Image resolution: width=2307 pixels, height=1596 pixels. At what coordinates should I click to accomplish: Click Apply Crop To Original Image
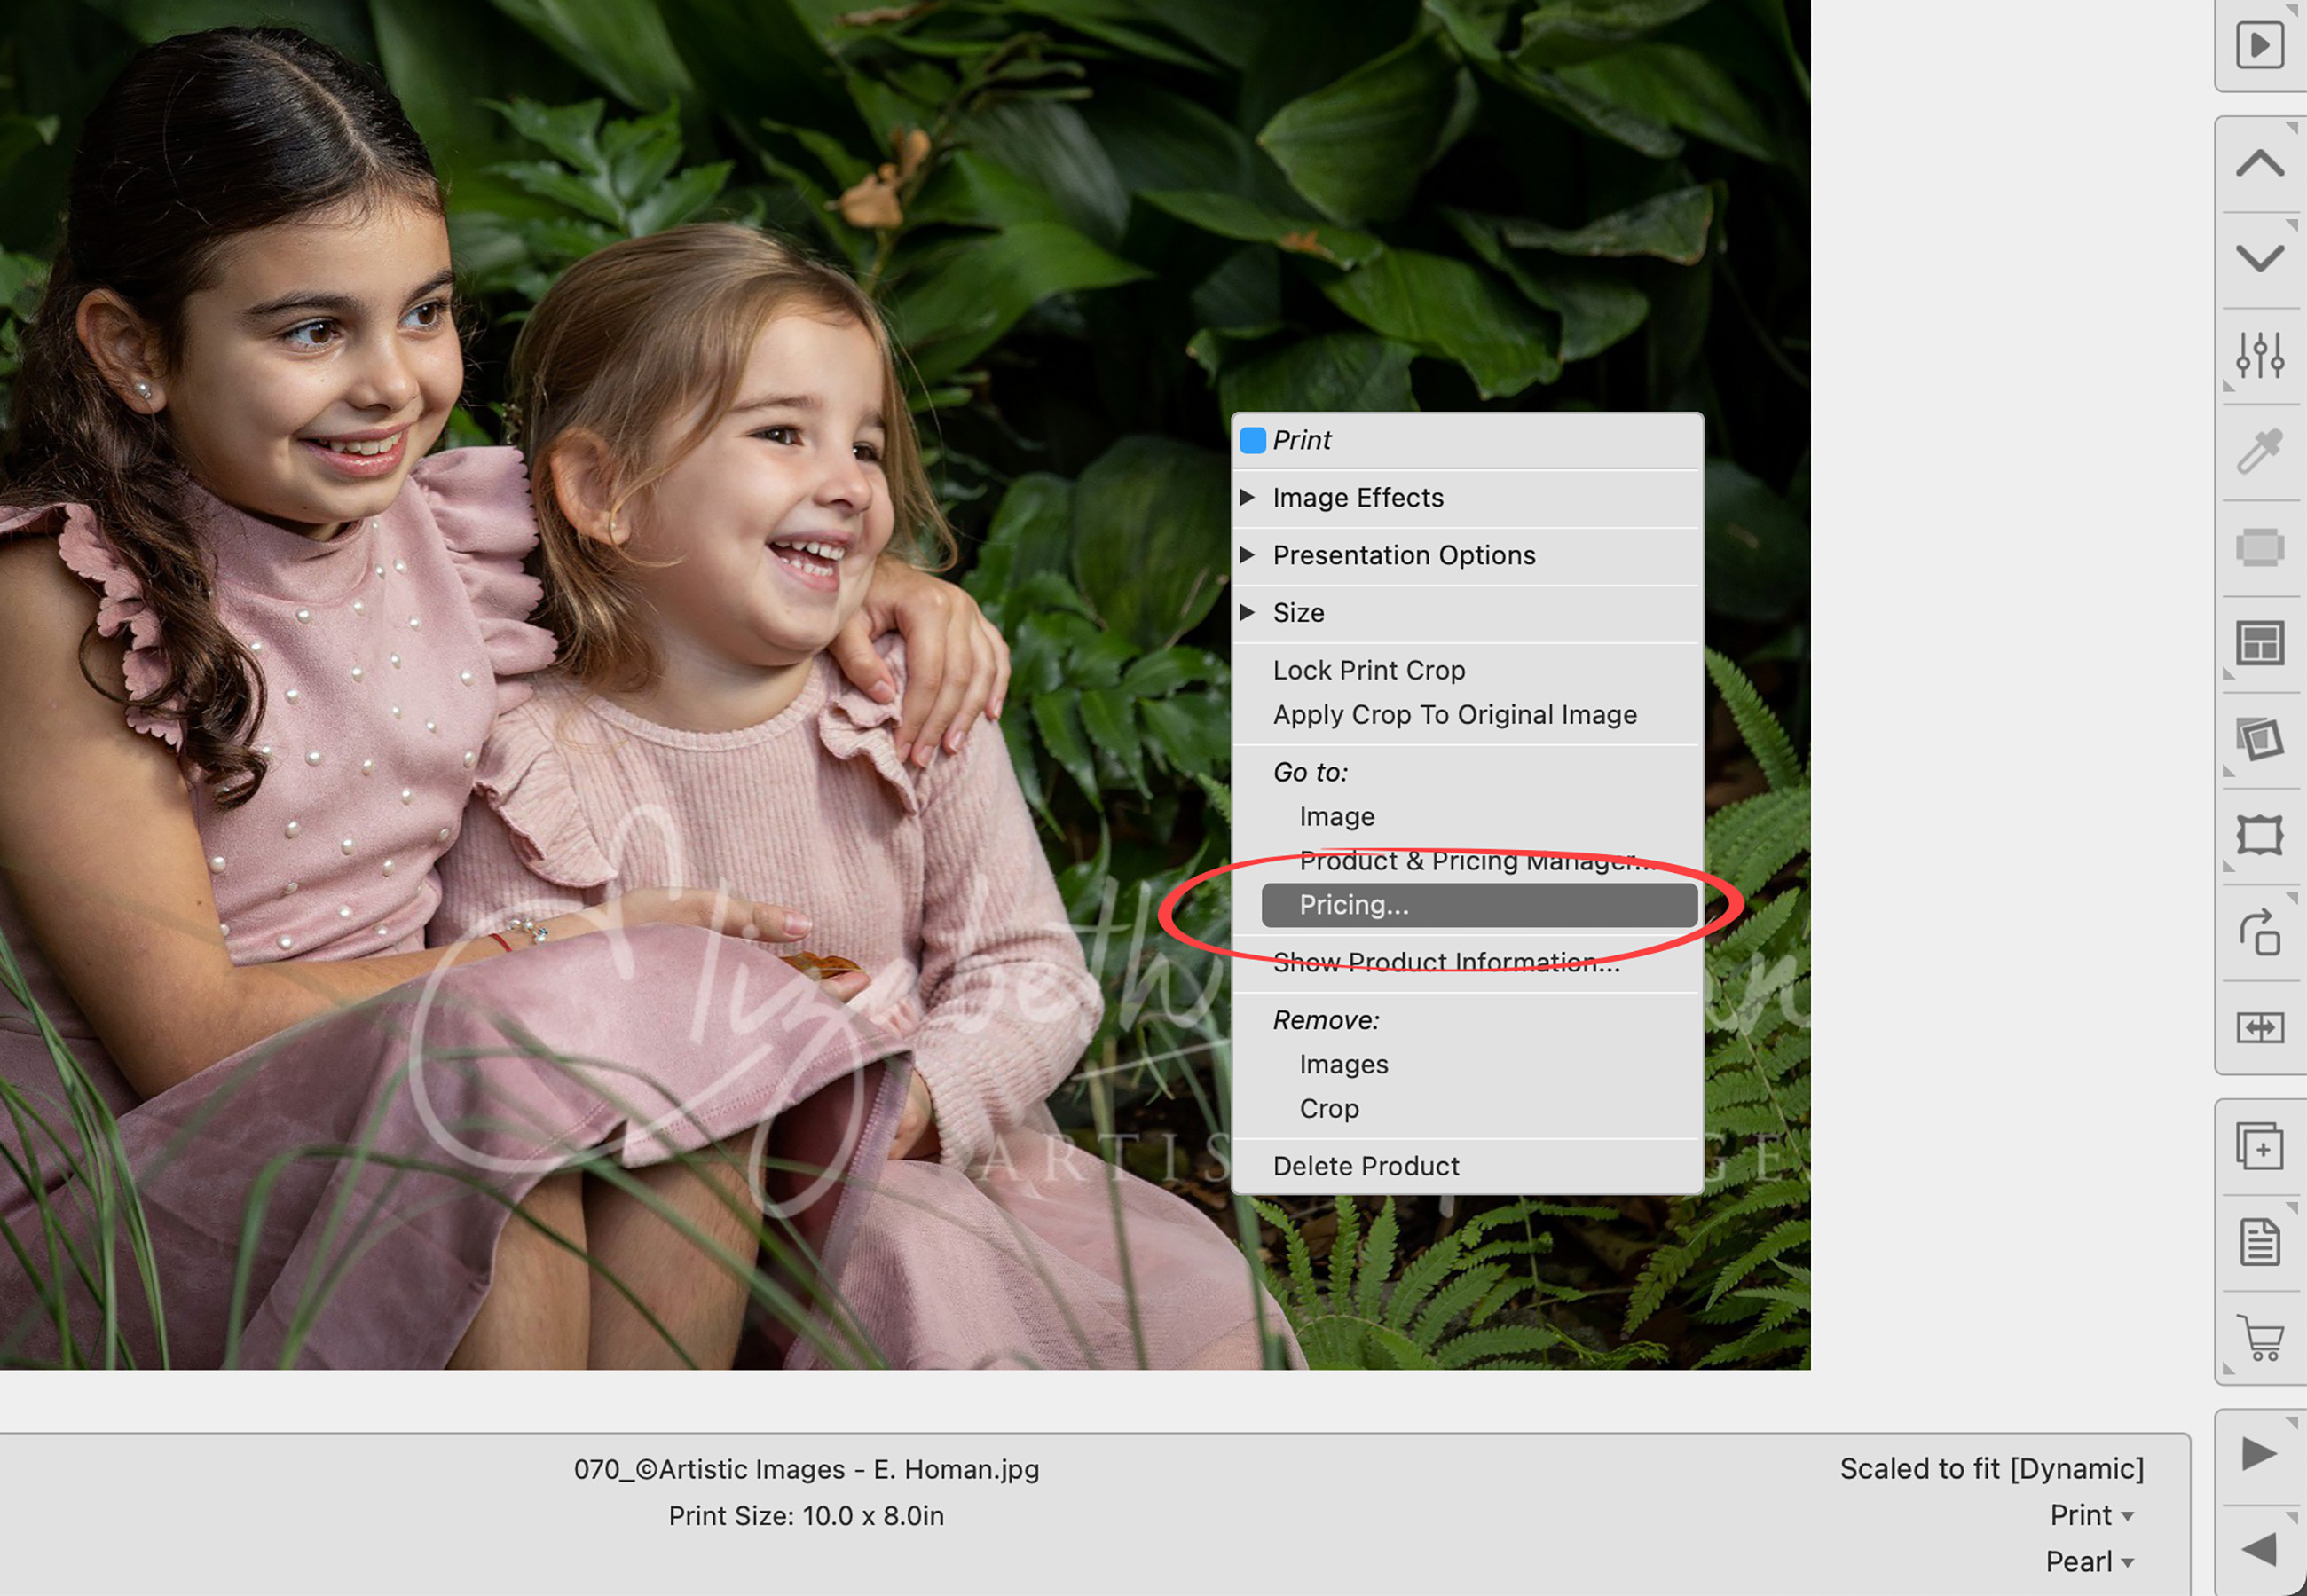click(x=1454, y=715)
